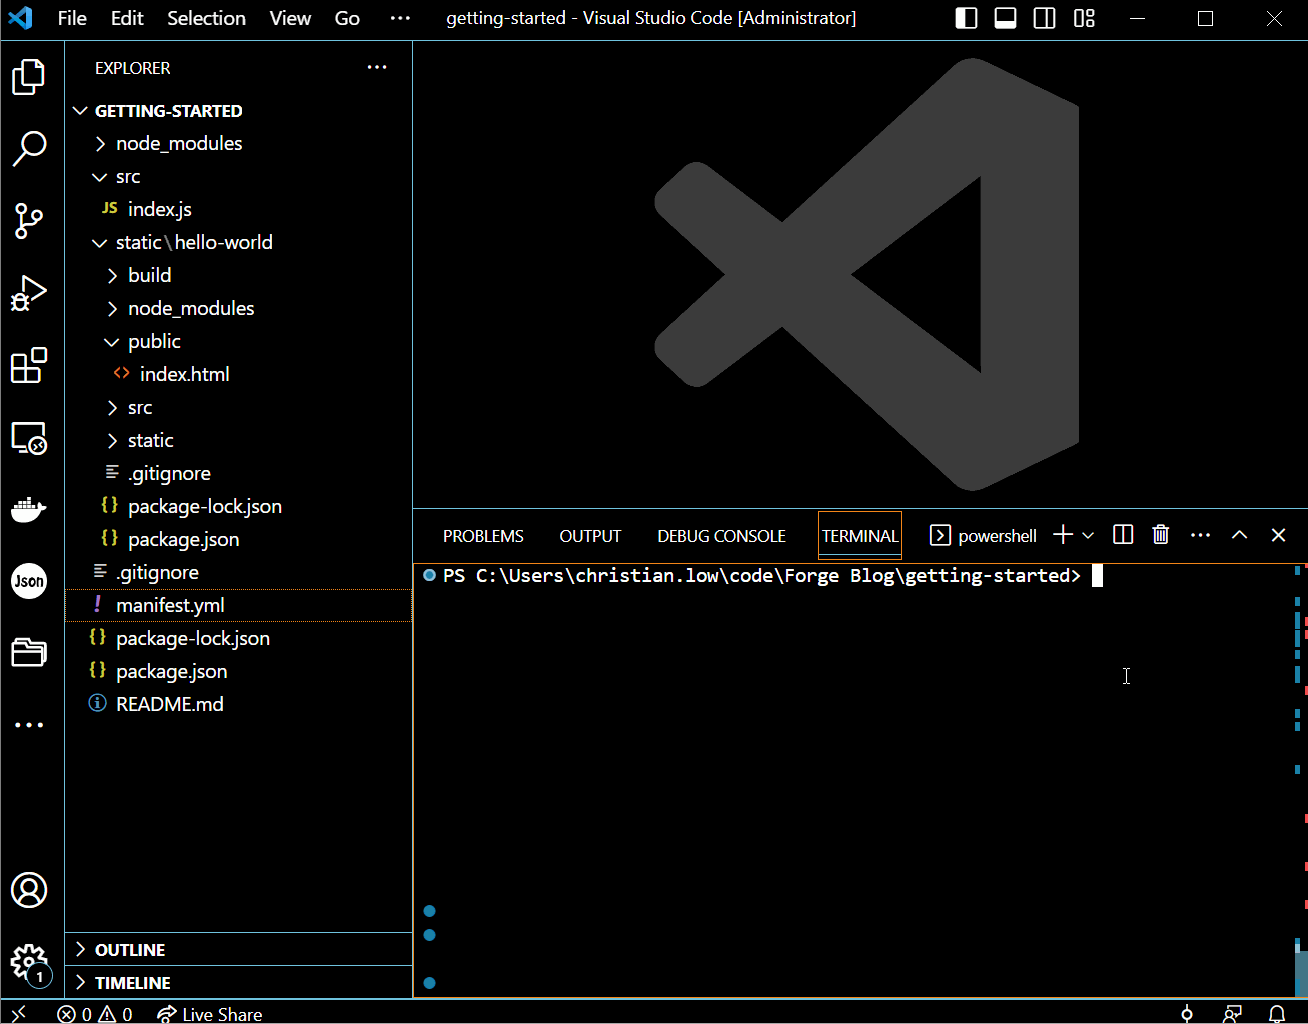
Task: Open the Extensions view icon
Action: 29,365
